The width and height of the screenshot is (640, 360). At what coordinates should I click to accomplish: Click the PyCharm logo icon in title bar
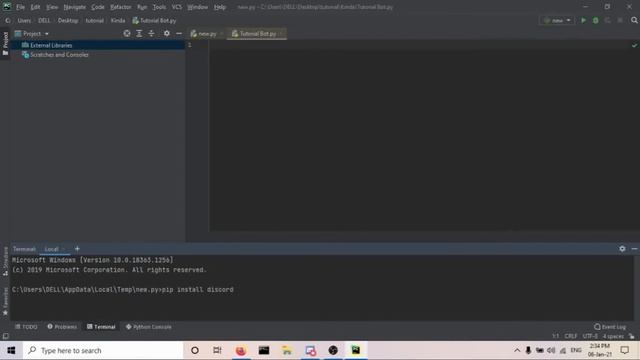coord(7,7)
